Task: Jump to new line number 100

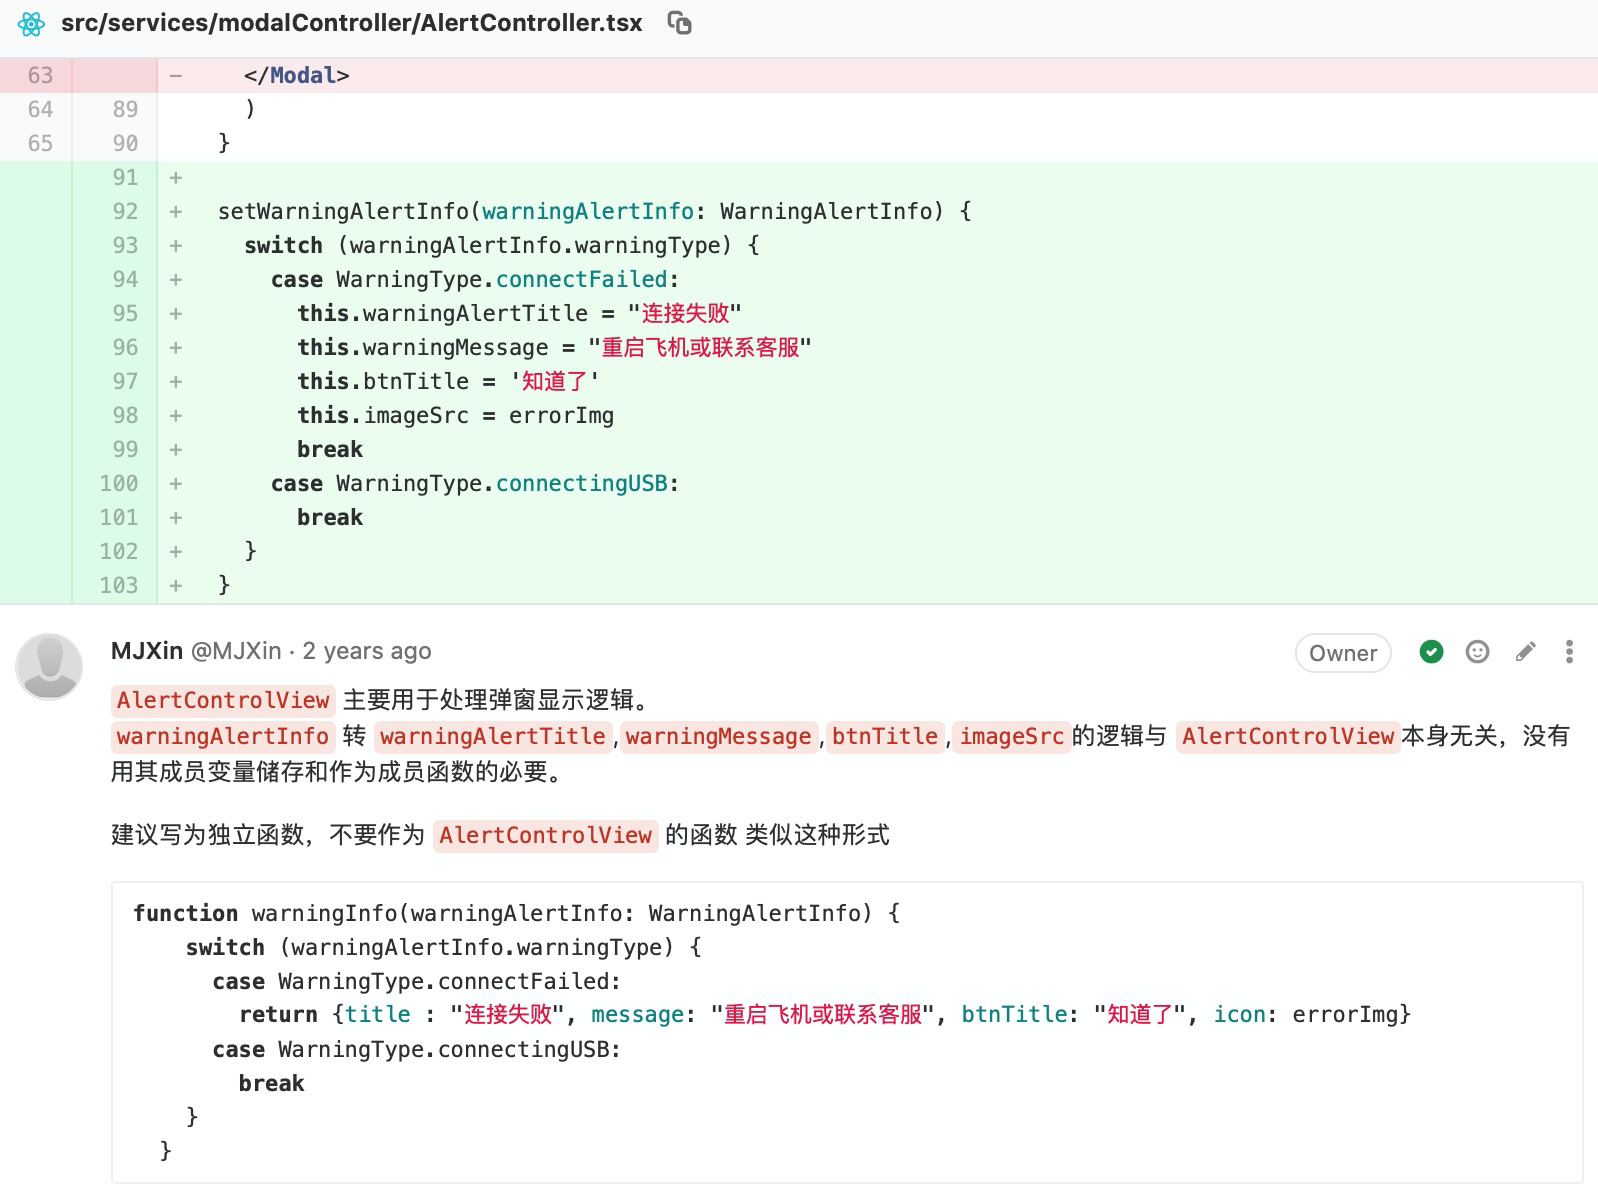Action: point(119,483)
